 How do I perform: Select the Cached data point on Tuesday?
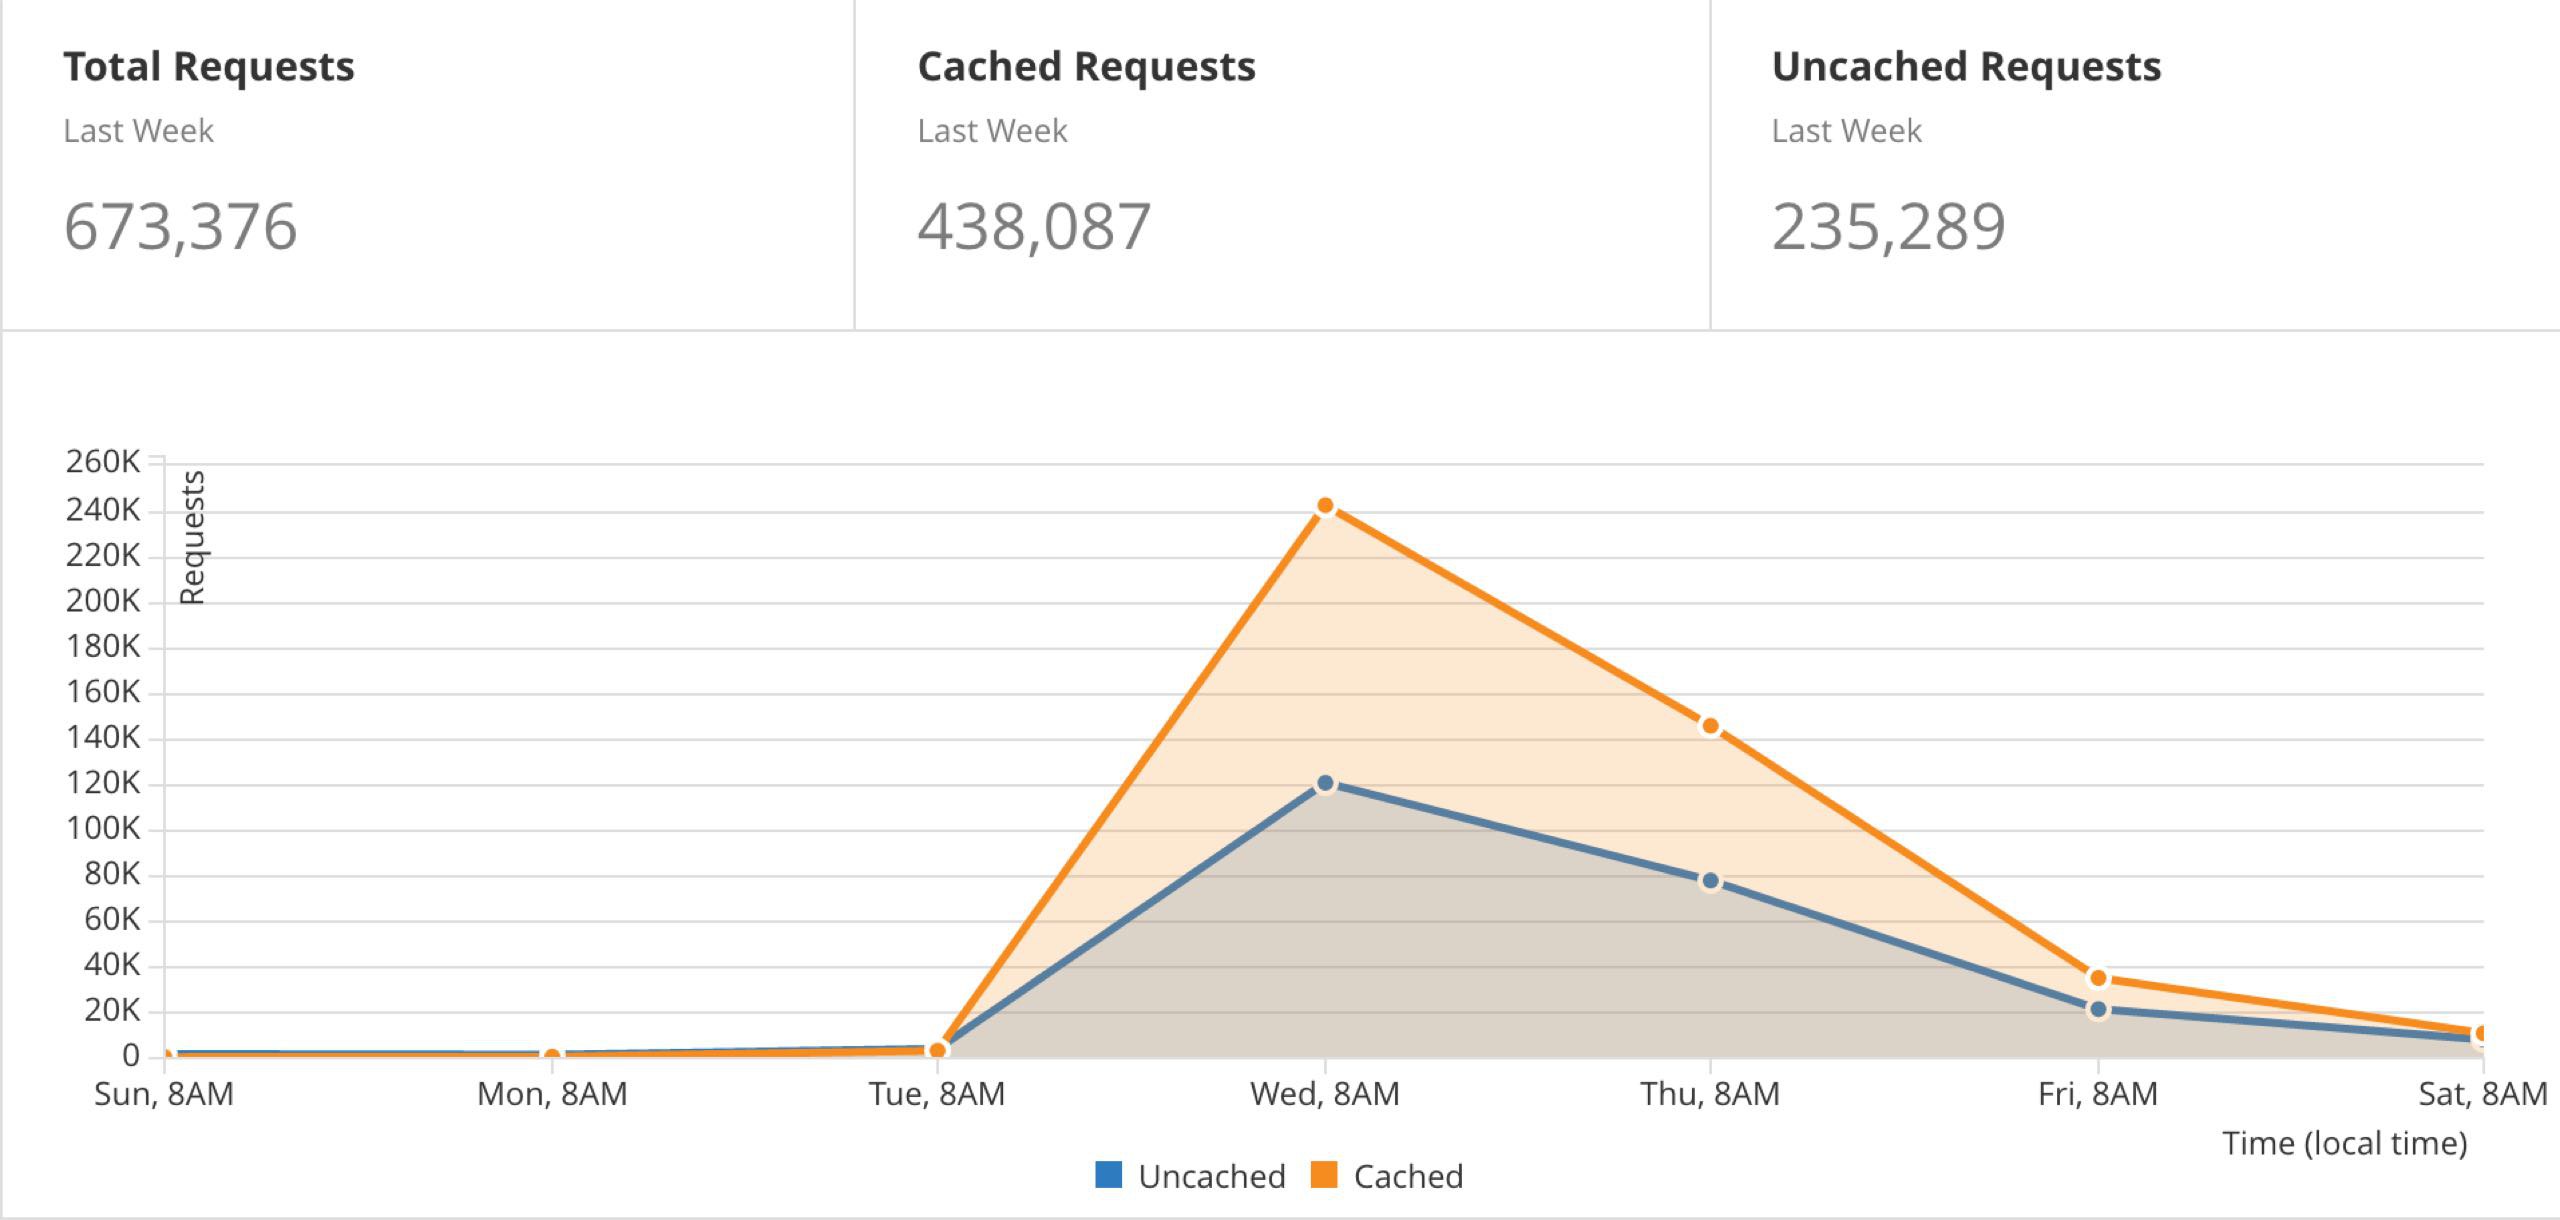click(937, 1050)
